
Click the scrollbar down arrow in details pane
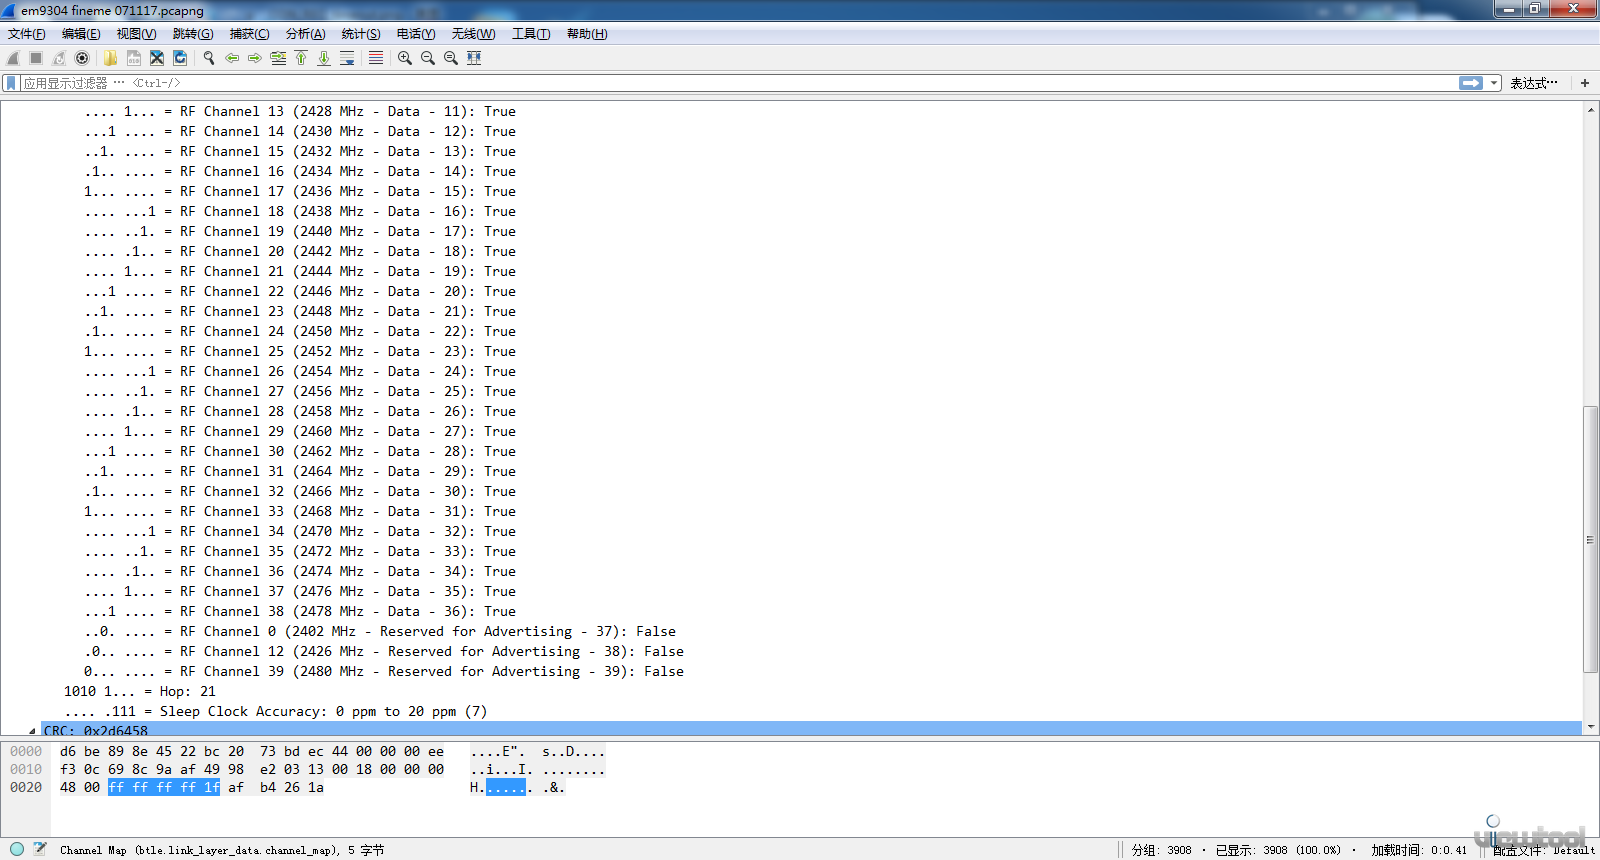[x=1590, y=727]
